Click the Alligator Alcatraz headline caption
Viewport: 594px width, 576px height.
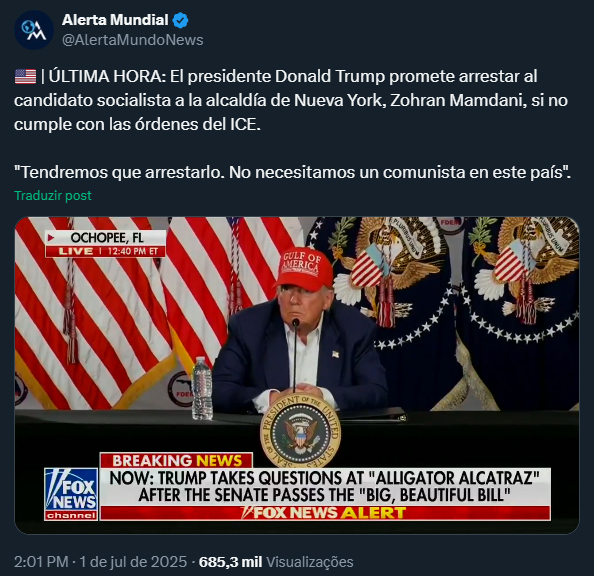click(325, 487)
